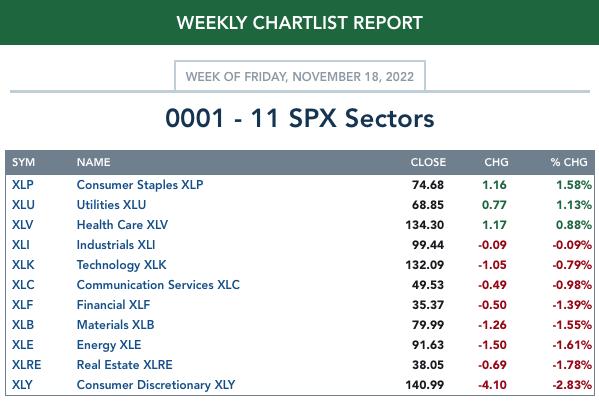This screenshot has width=599, height=403.
Task: Select the XLRE symbol link
Action: (x=26, y=365)
